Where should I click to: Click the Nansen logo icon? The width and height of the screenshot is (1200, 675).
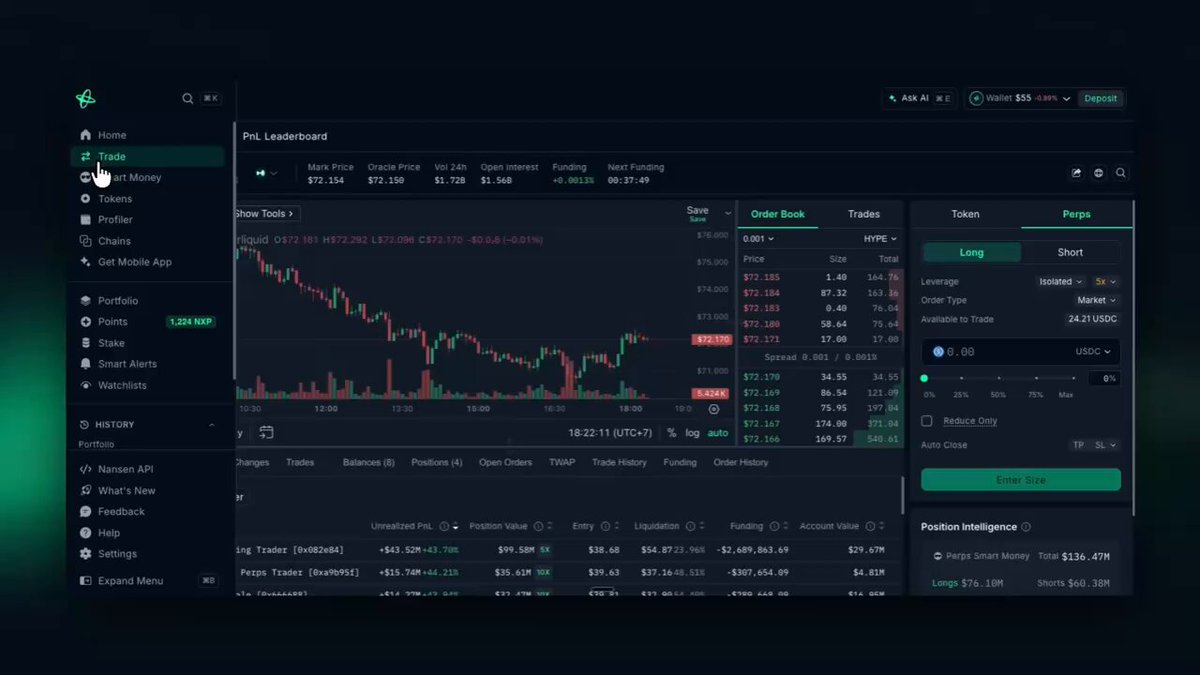85,98
